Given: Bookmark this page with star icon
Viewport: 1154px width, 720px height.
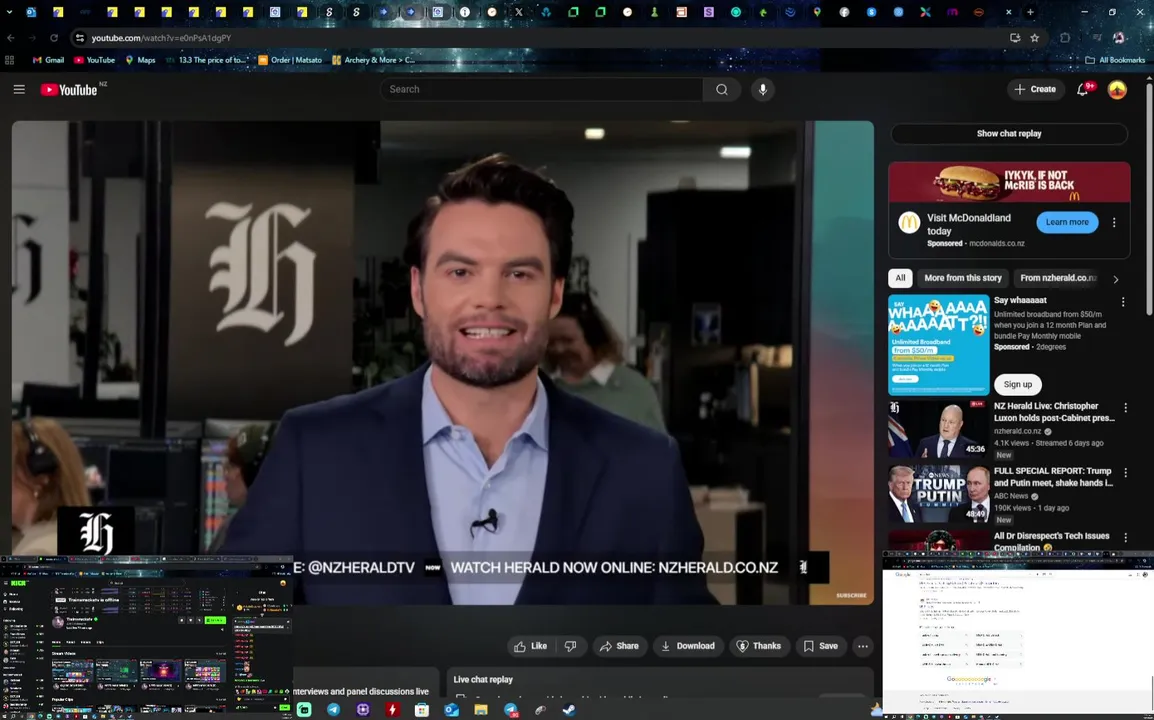Looking at the screenshot, I should click(1035, 38).
